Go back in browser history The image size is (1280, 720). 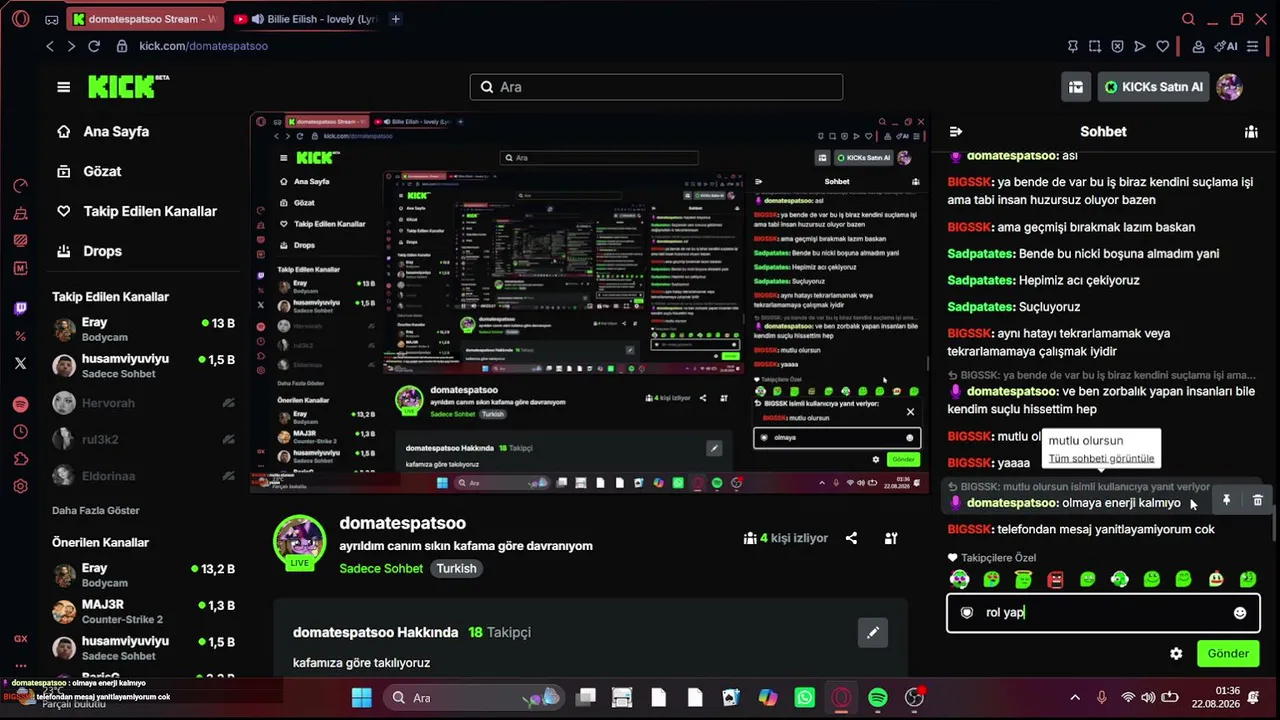click(x=50, y=46)
